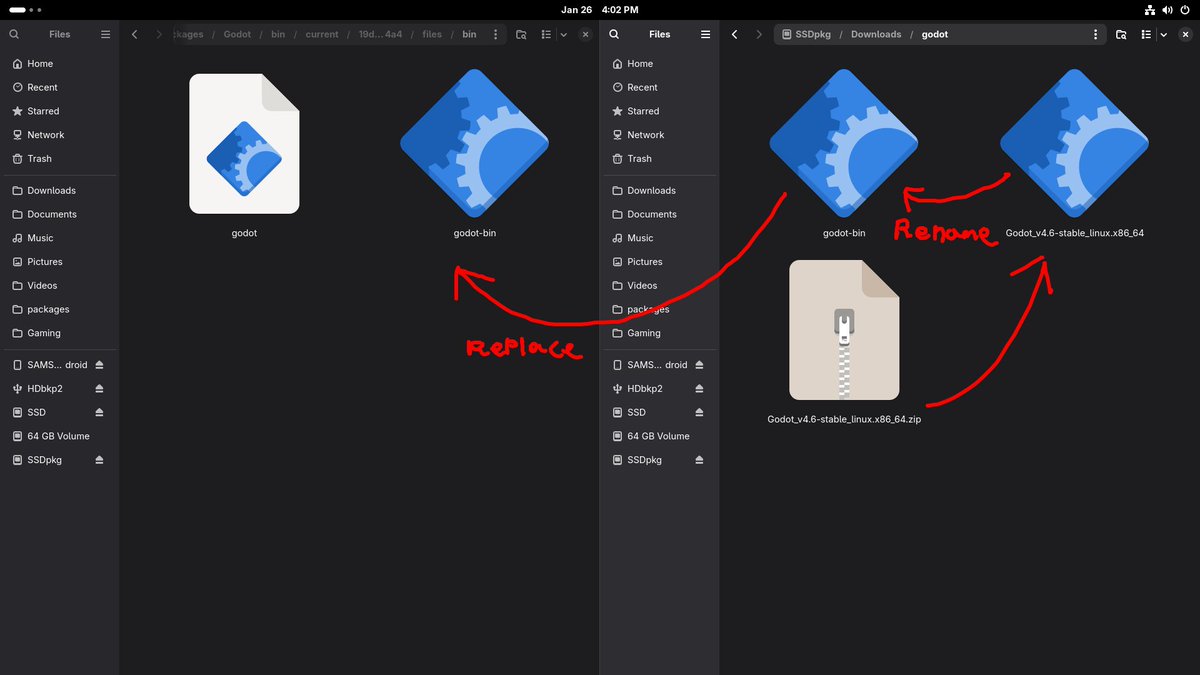This screenshot has width=1200, height=675.
Task: Open Videos in right window sidebar
Action: pyautogui.click(x=660, y=286)
